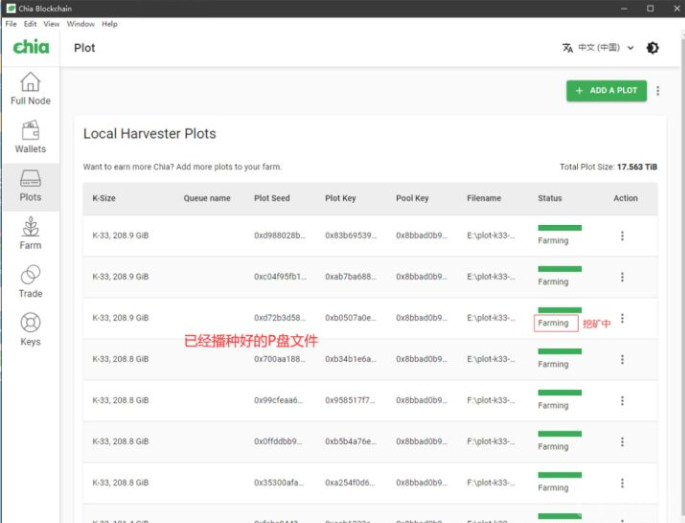Click the Filename column header

point(484,198)
